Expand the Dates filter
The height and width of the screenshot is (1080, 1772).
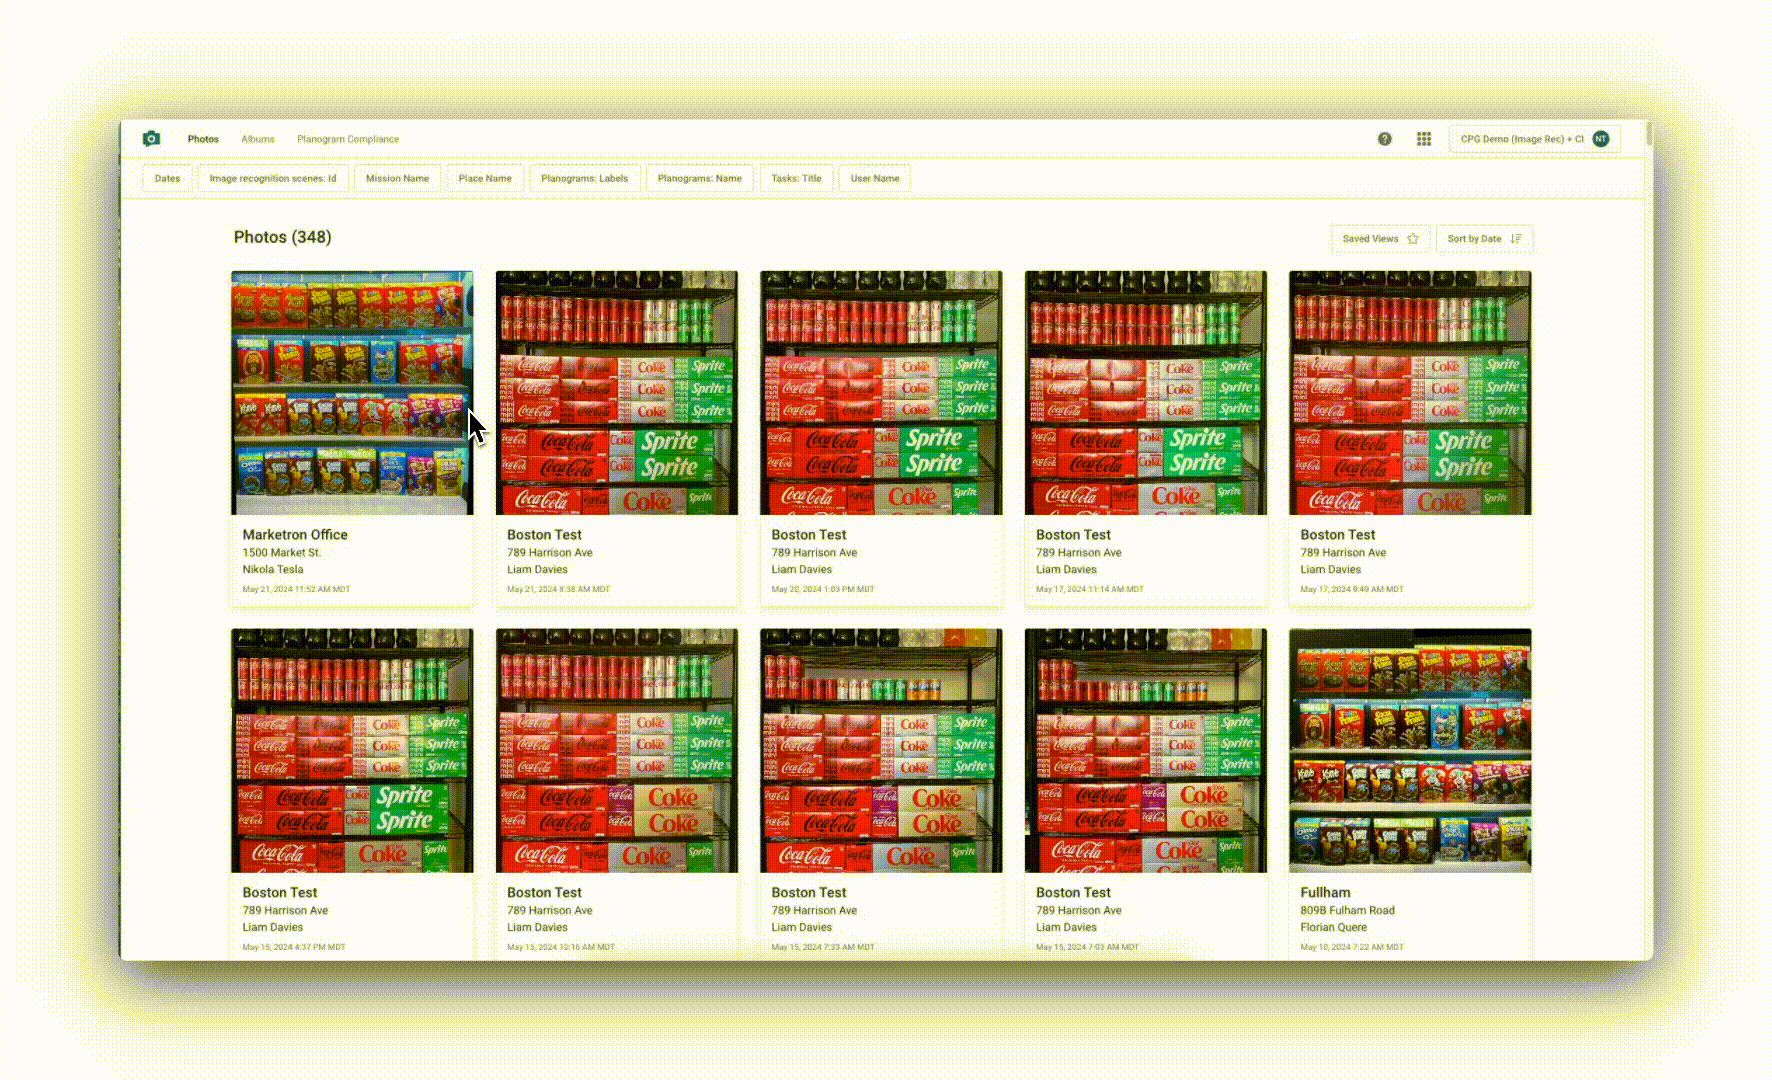[x=167, y=179]
